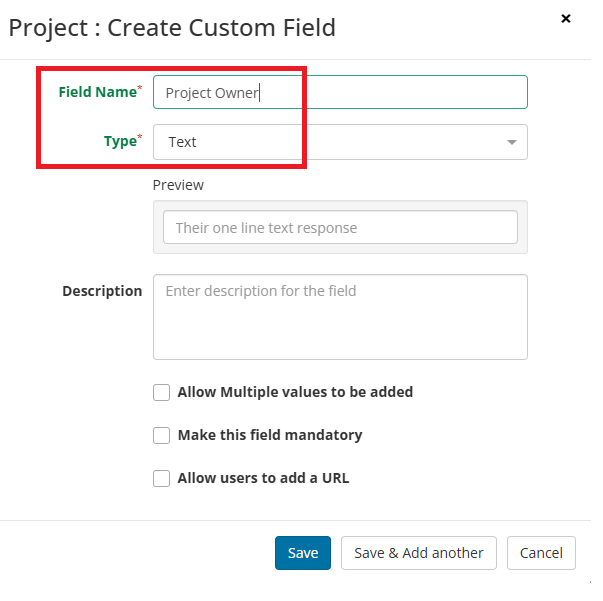
Task: Select the 'Make this field mandatory' label text
Action: pos(270,435)
